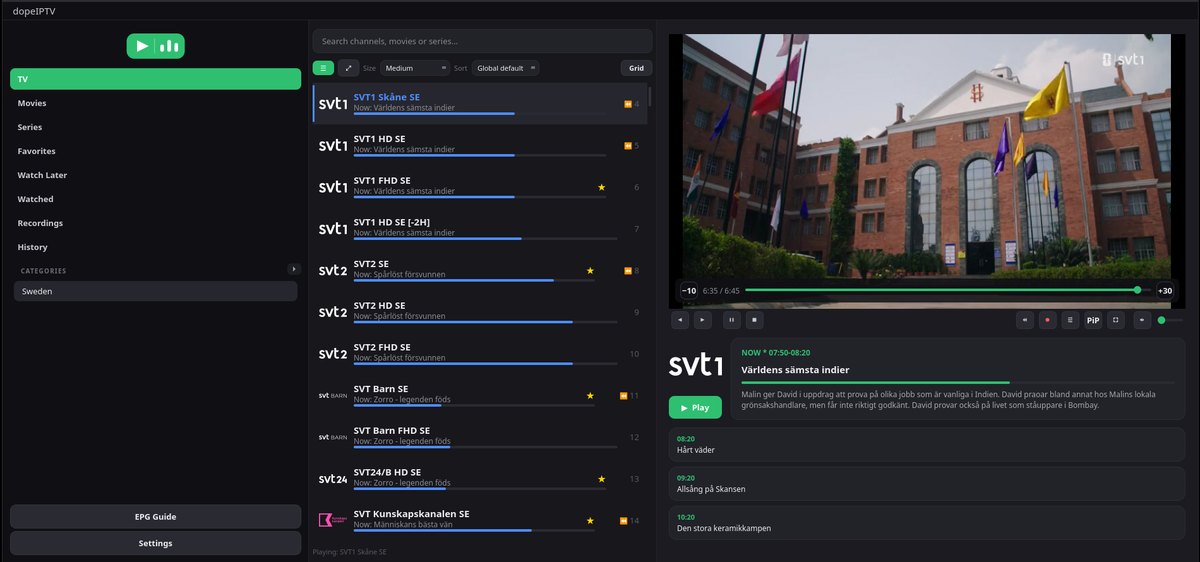The image size is (1200, 562).
Task: Go to next channel with the right arrow
Action: pos(703,320)
